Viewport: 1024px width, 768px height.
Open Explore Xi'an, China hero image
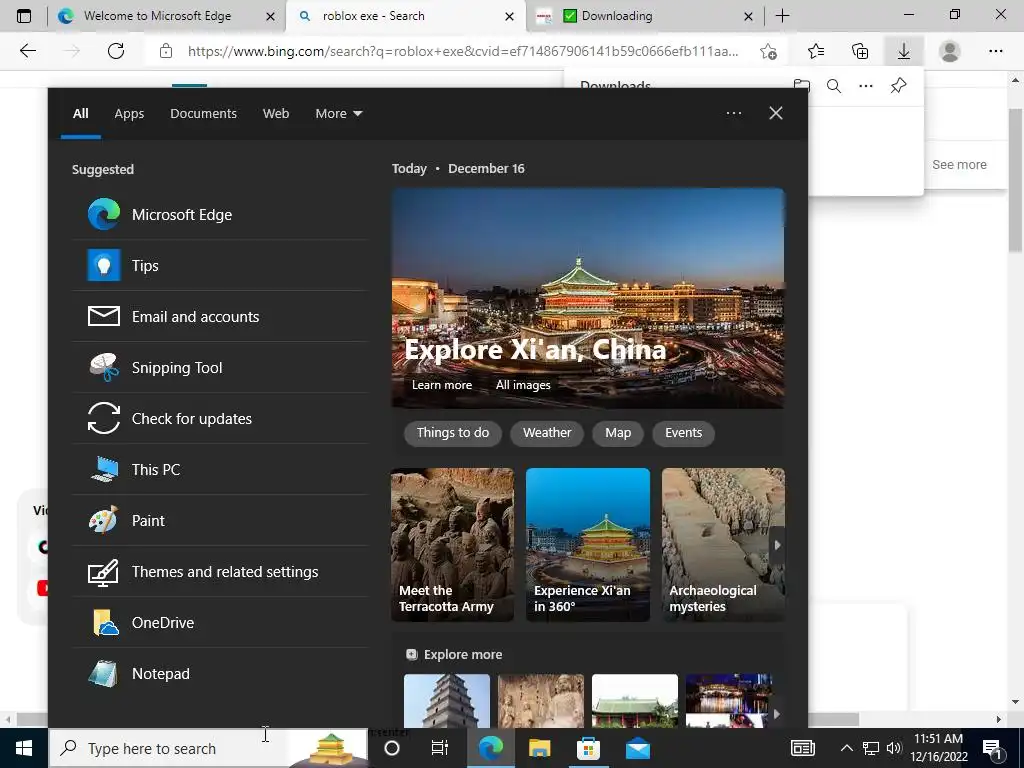pyautogui.click(x=588, y=298)
